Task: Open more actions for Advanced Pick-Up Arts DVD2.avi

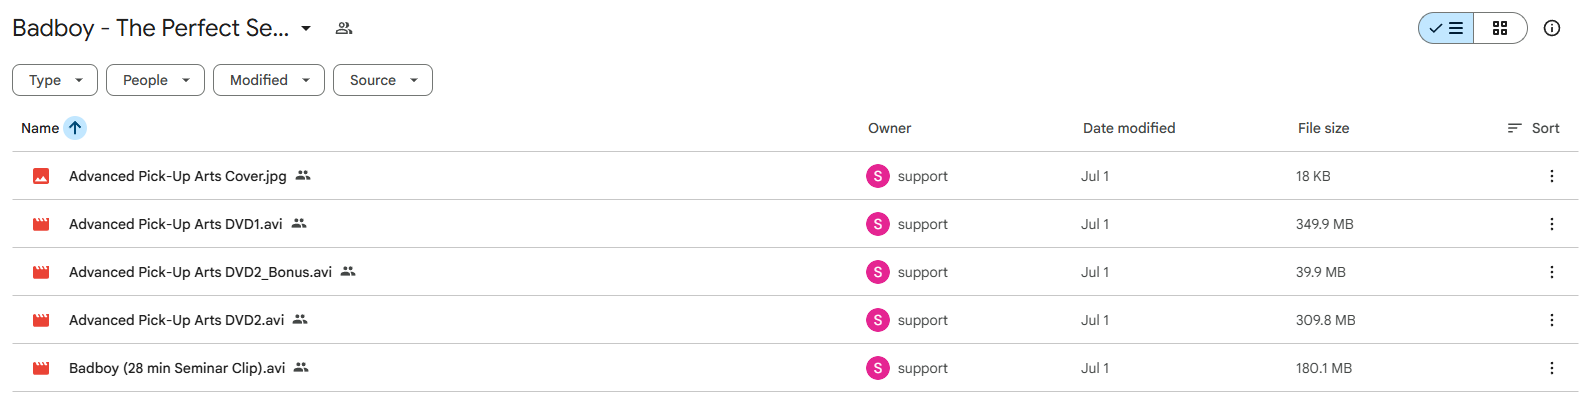Action: click(x=1552, y=320)
